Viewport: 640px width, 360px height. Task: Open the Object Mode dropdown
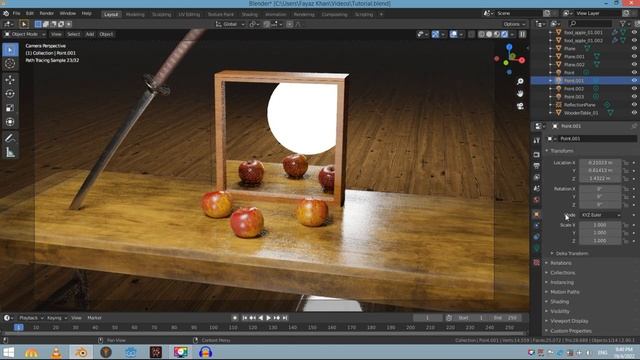pos(24,34)
